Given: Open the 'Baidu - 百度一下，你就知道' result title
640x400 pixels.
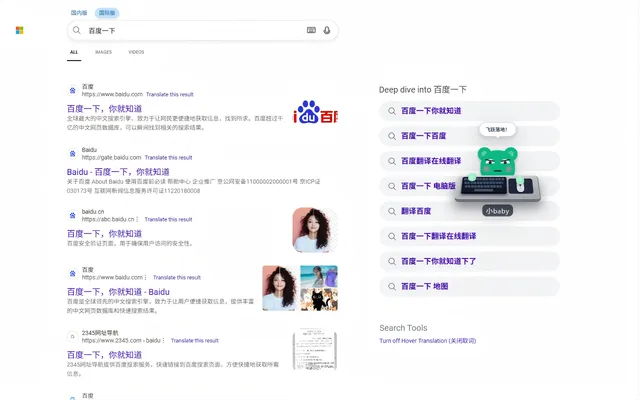Looking at the screenshot, I should (x=118, y=172).
